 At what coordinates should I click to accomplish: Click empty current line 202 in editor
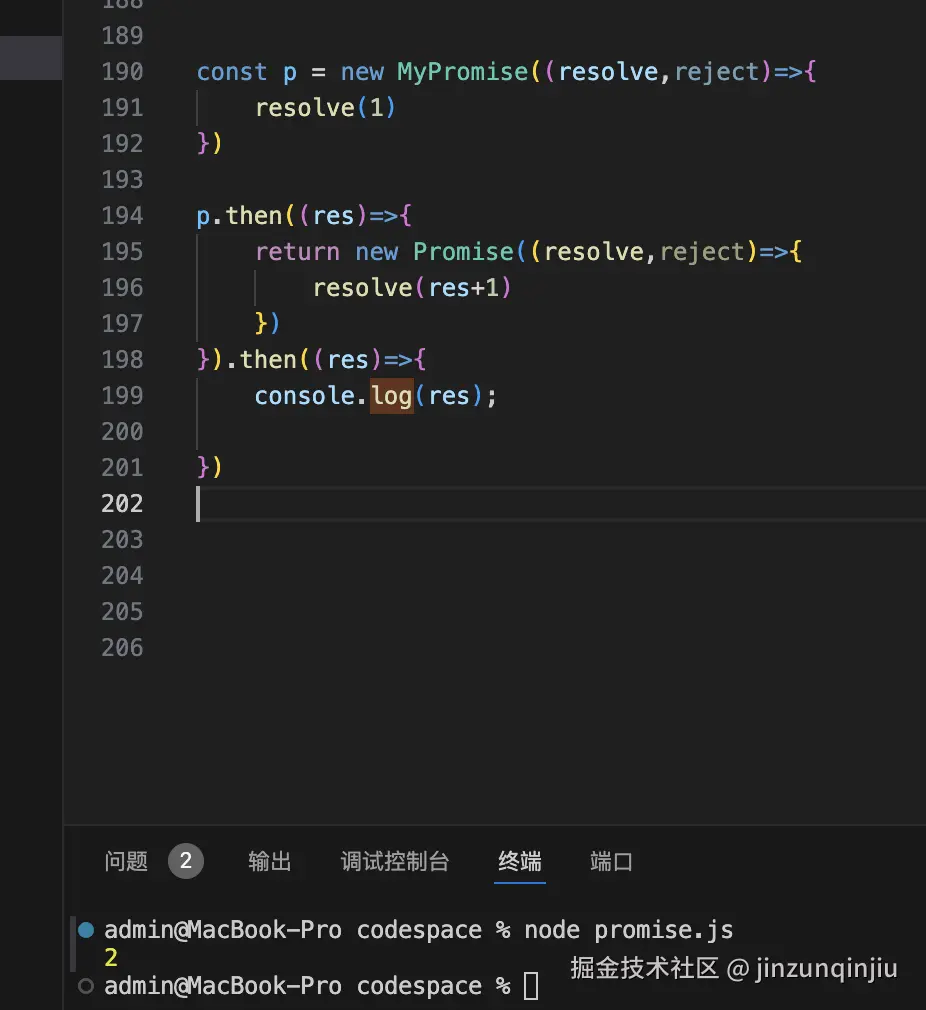tap(560, 503)
